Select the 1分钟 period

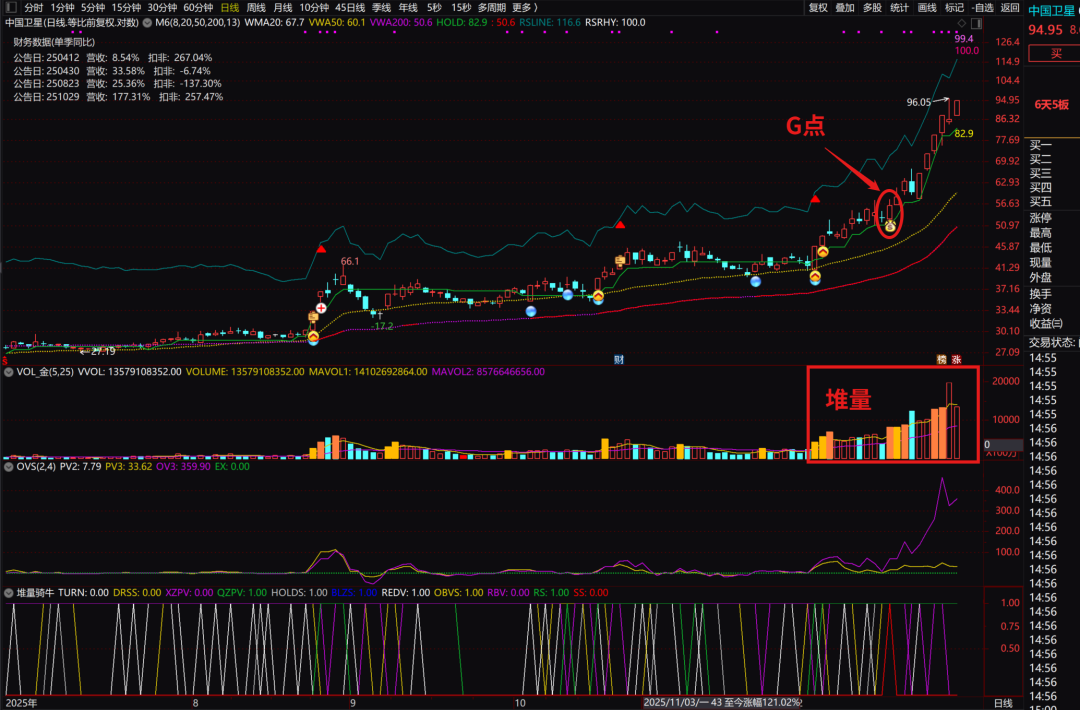62,8
